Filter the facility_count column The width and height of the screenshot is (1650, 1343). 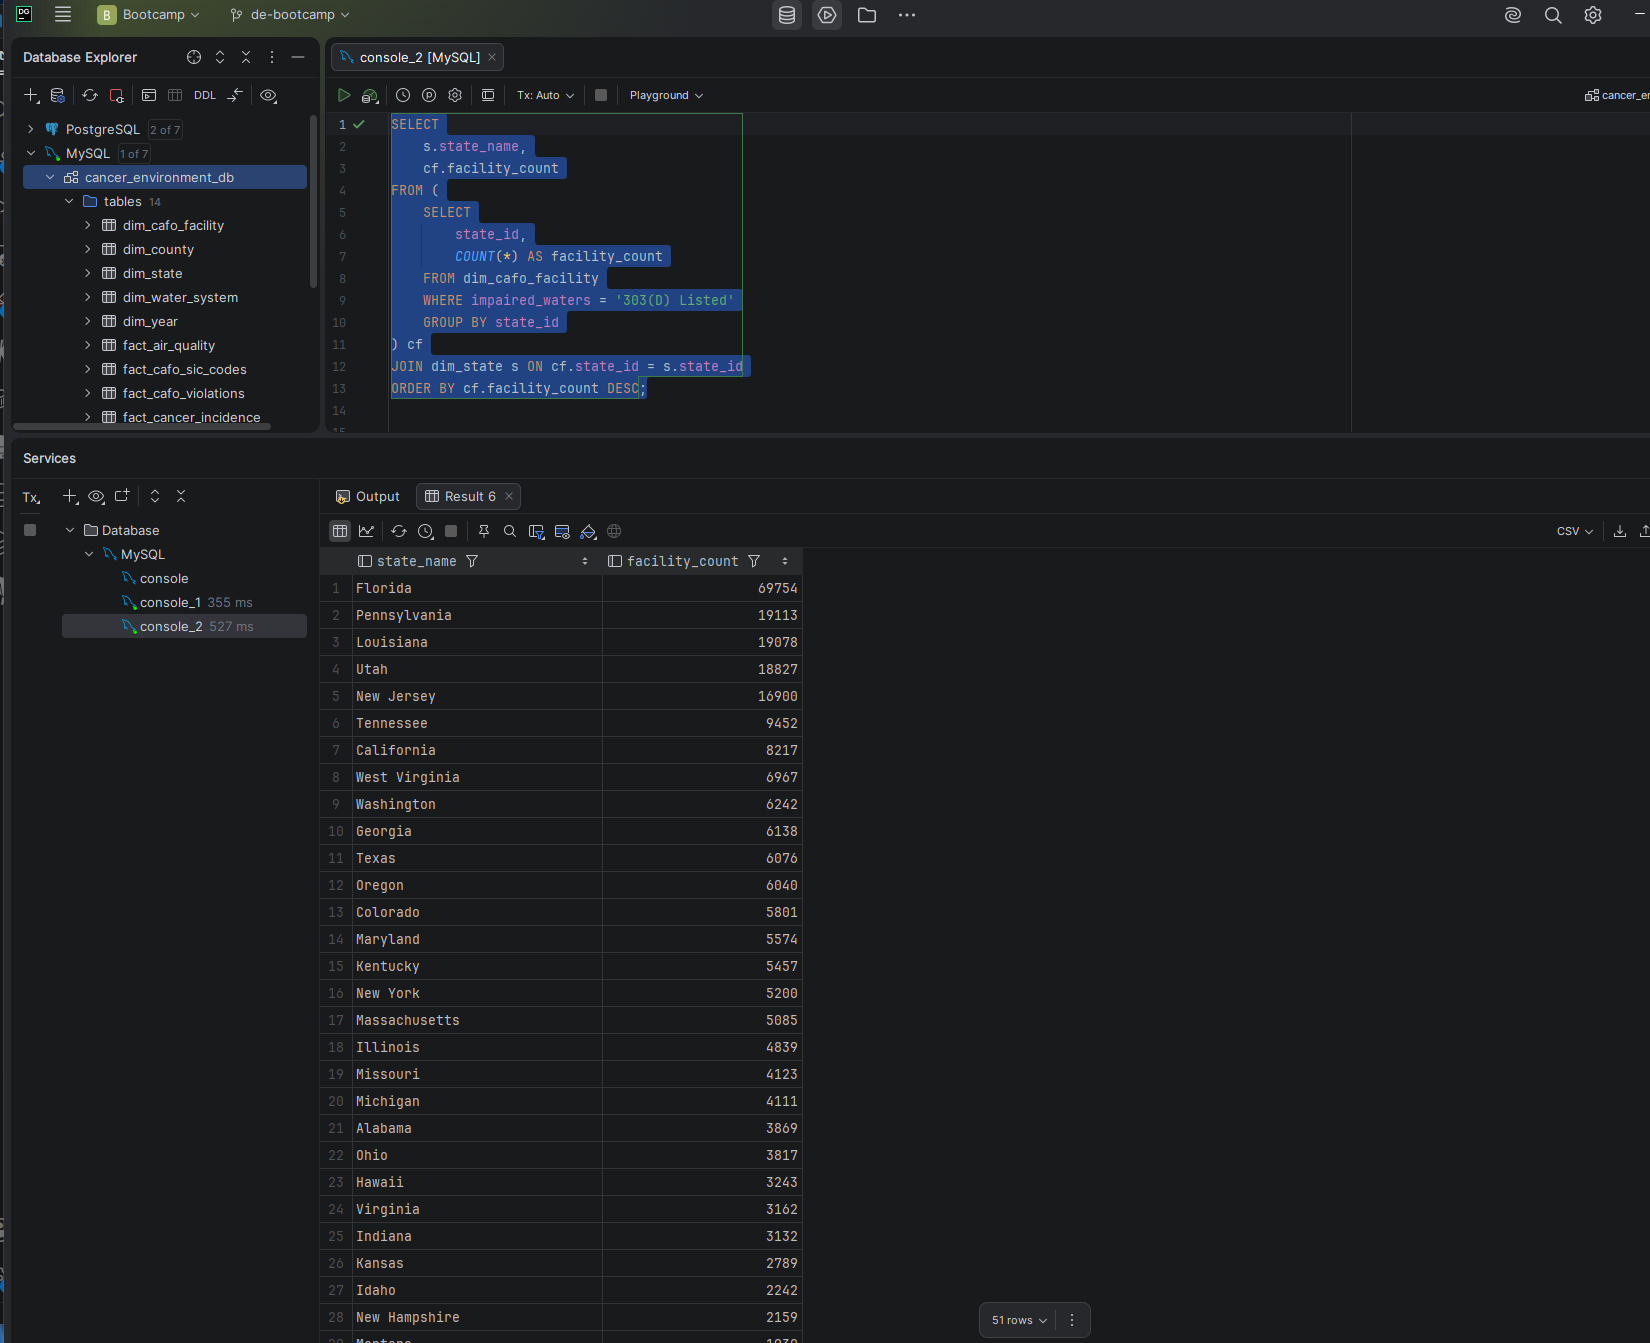(754, 561)
